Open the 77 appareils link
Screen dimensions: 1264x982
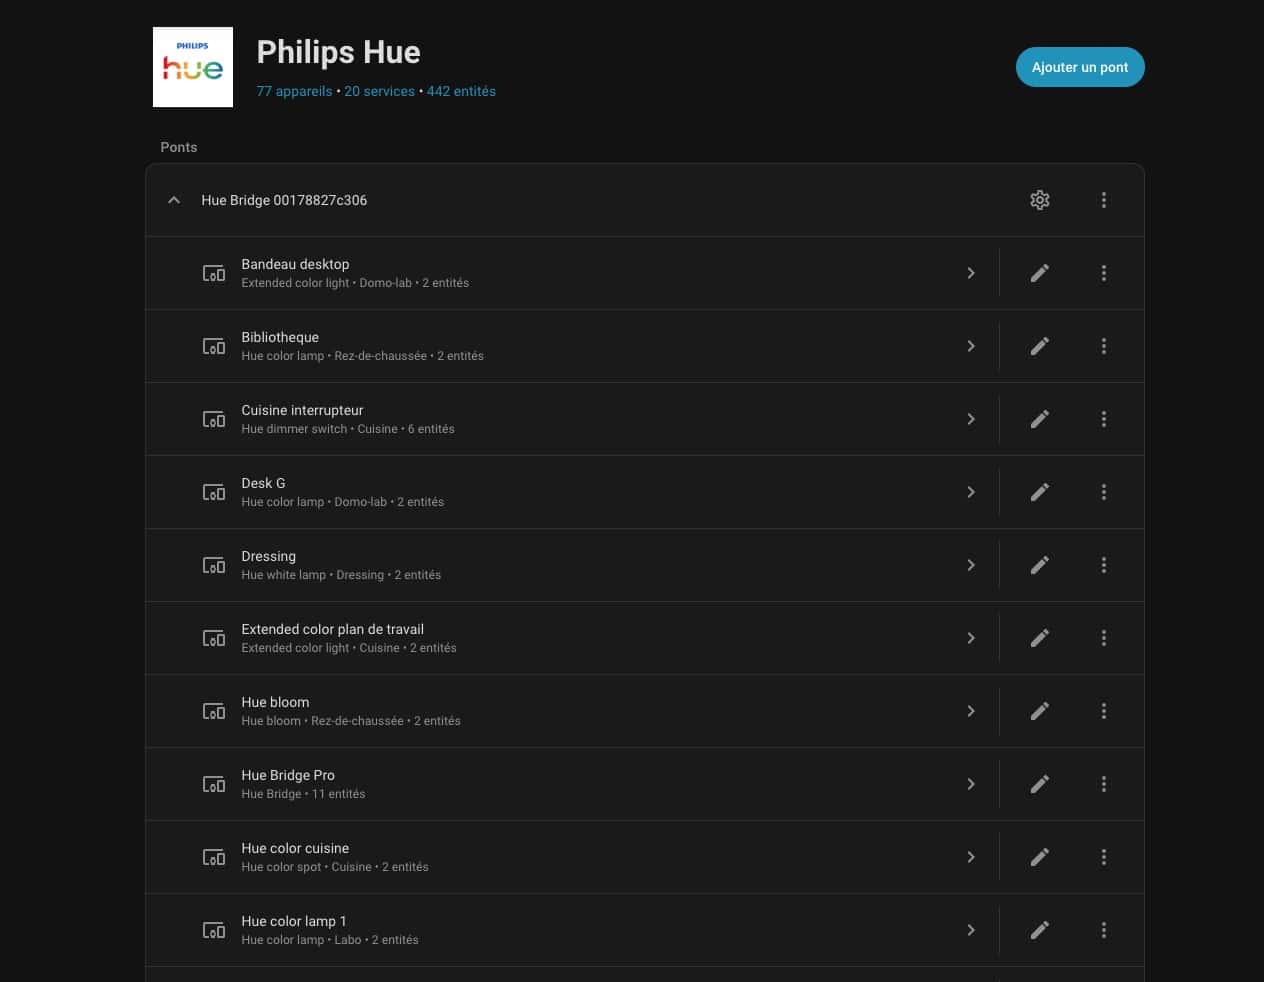coord(294,91)
